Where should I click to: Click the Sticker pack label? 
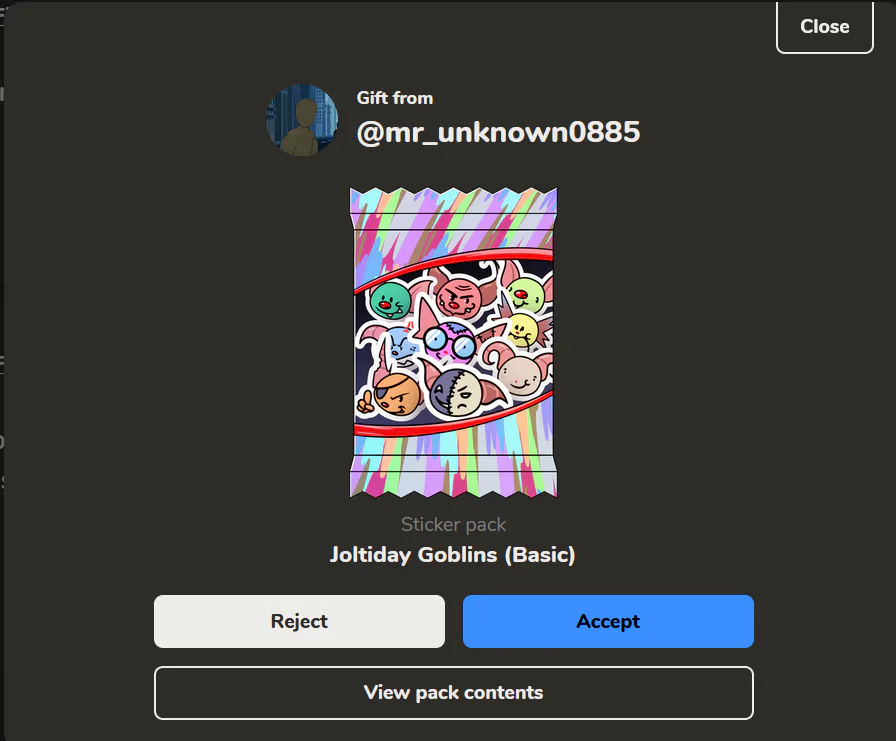click(x=453, y=524)
